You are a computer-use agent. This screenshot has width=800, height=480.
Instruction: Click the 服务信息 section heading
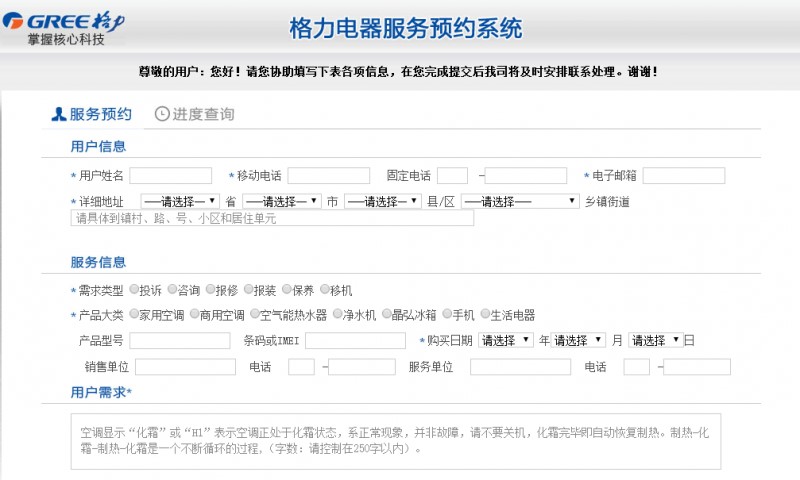click(98, 262)
